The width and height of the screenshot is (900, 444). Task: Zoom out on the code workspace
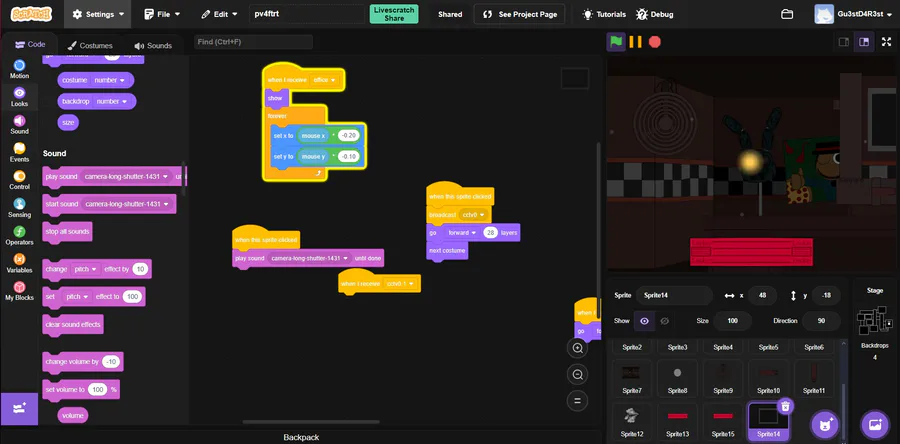pyautogui.click(x=577, y=375)
